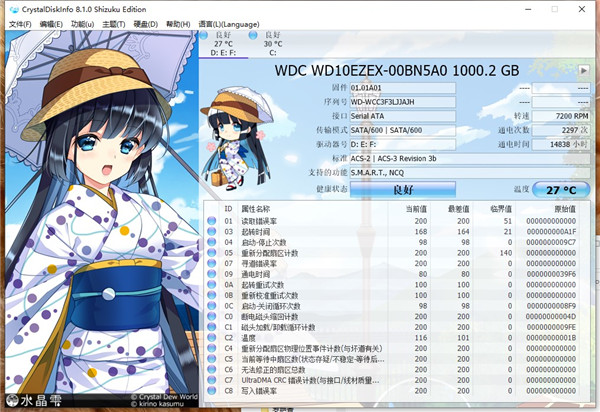The height and width of the screenshot is (412, 600).
Task: Click the transfer mode field SATA/600
Action: pos(403,130)
